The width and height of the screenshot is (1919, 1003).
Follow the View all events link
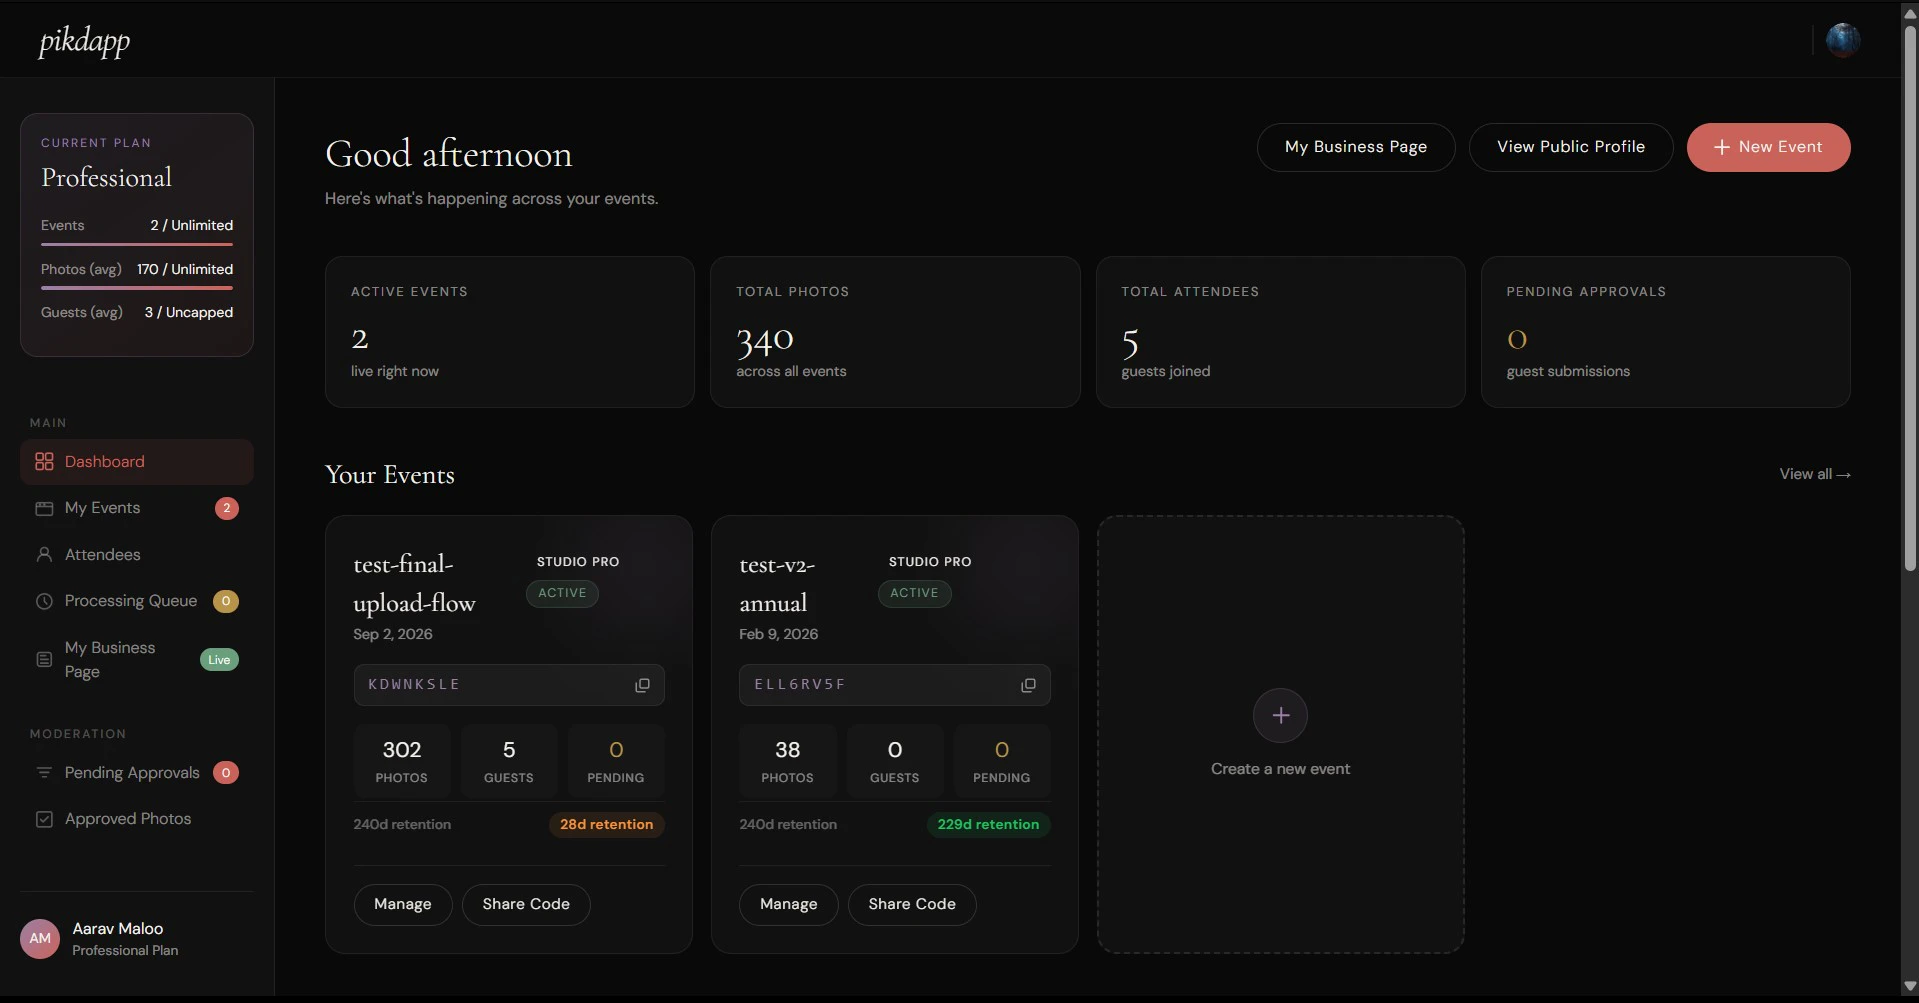tap(1815, 474)
